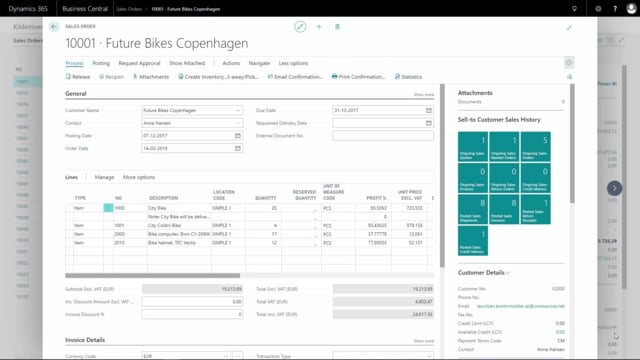640x360 pixels.
Task: Open Statistics from the toolbar
Action: [409, 77]
